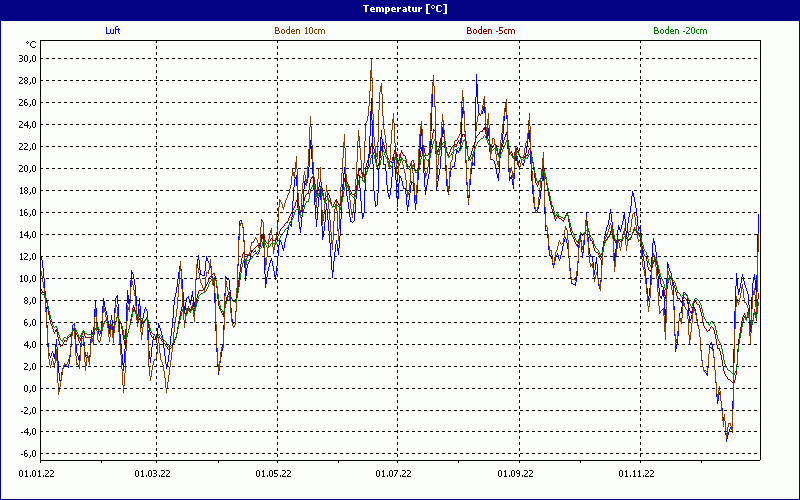Click the 24,0 temperature axis label
This screenshot has height=500, width=800.
pos(27,124)
